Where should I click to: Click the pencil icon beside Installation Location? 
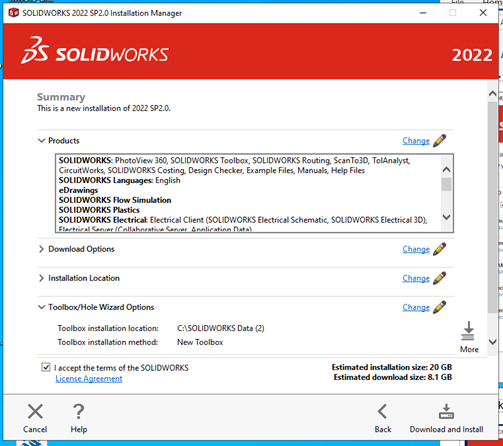click(x=439, y=278)
